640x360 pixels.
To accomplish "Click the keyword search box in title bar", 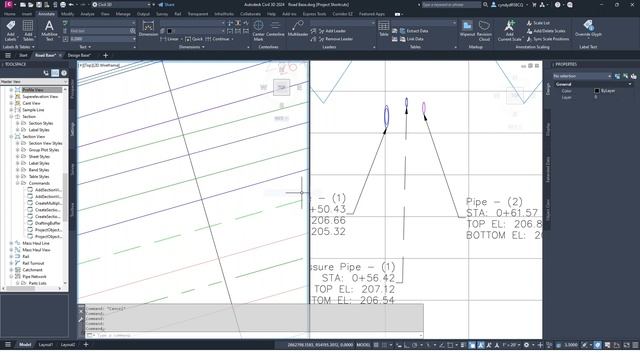I will pyautogui.click(x=451, y=4).
